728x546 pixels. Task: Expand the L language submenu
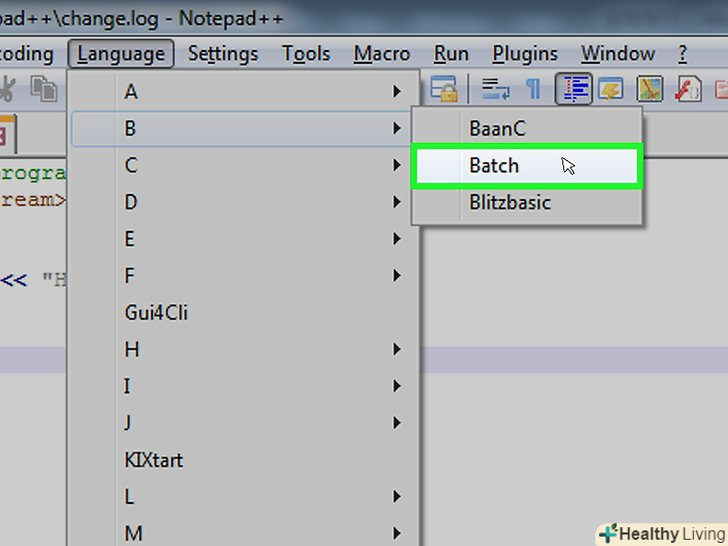click(244, 497)
